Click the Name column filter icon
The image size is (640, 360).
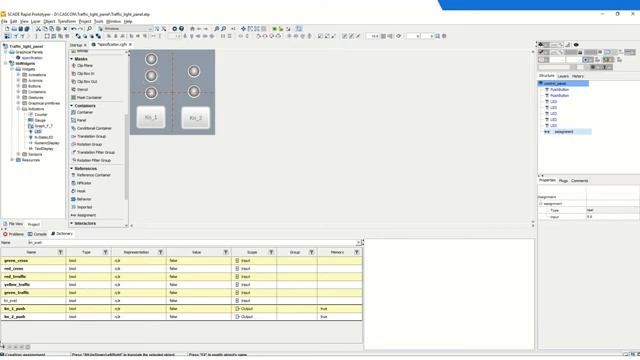pos(60,252)
